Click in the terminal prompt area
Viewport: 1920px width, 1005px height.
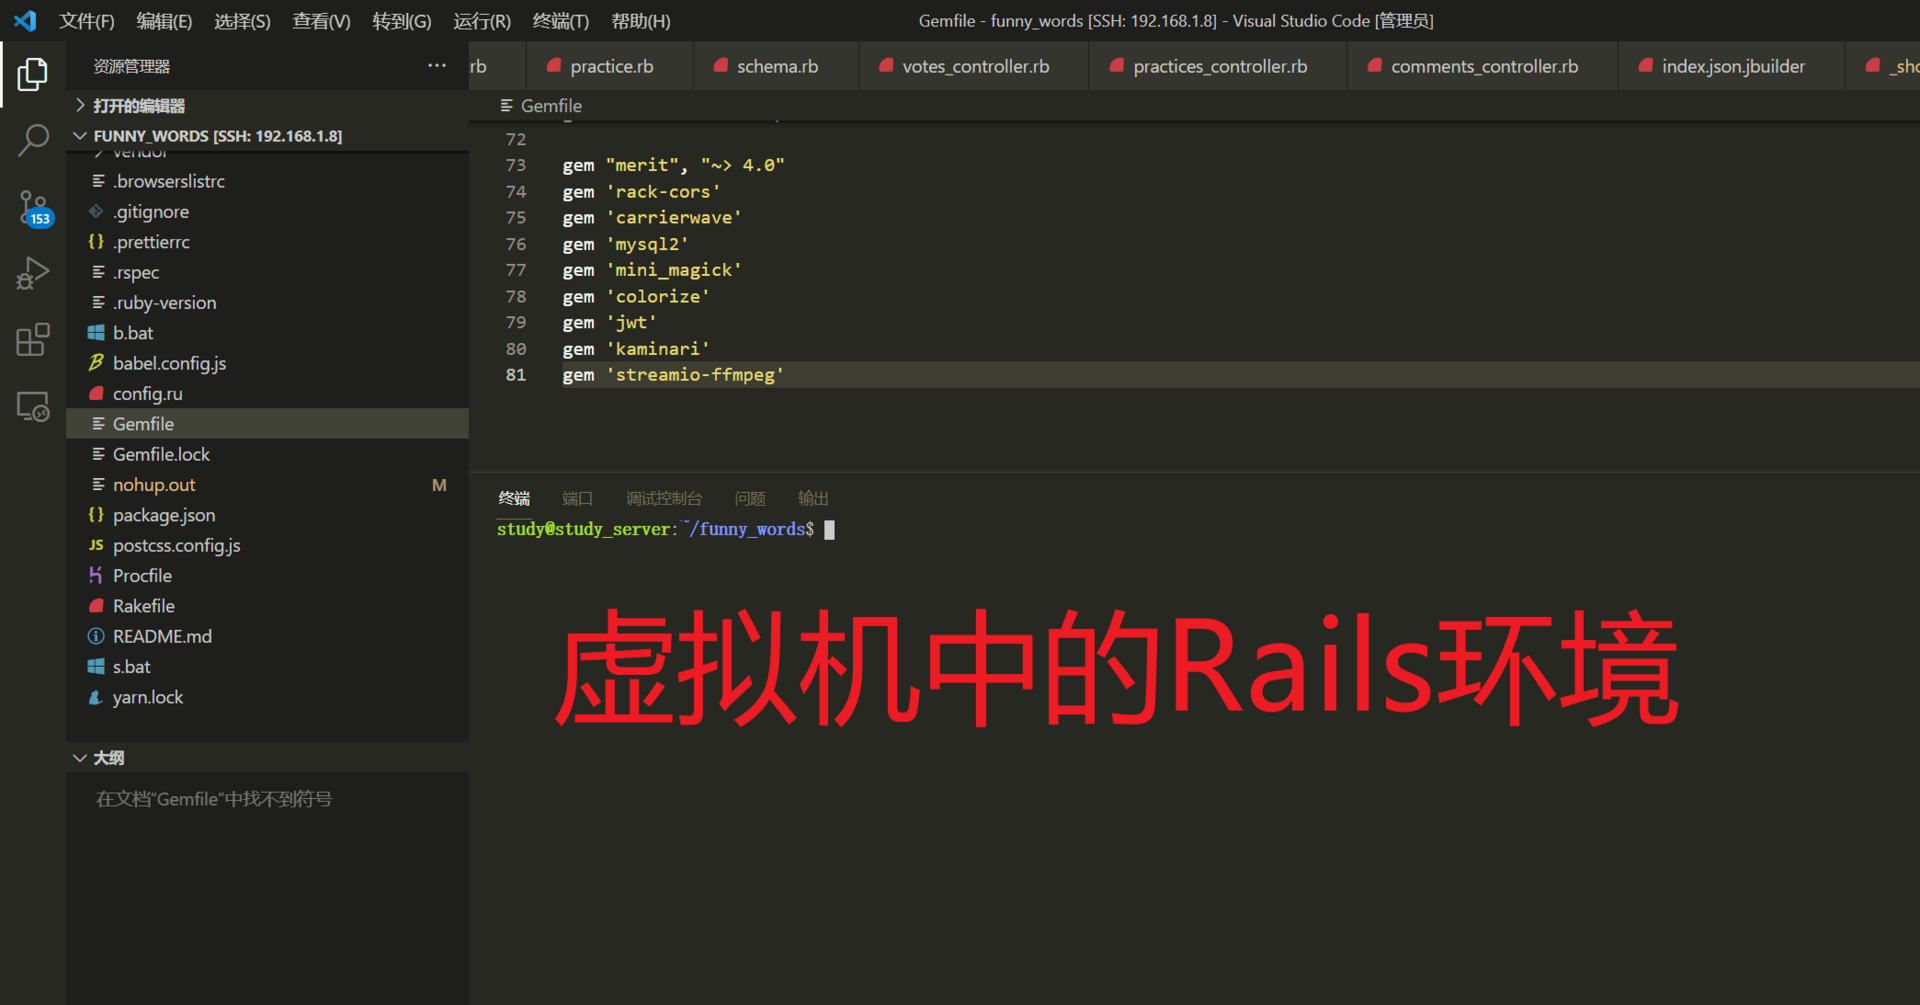829,530
